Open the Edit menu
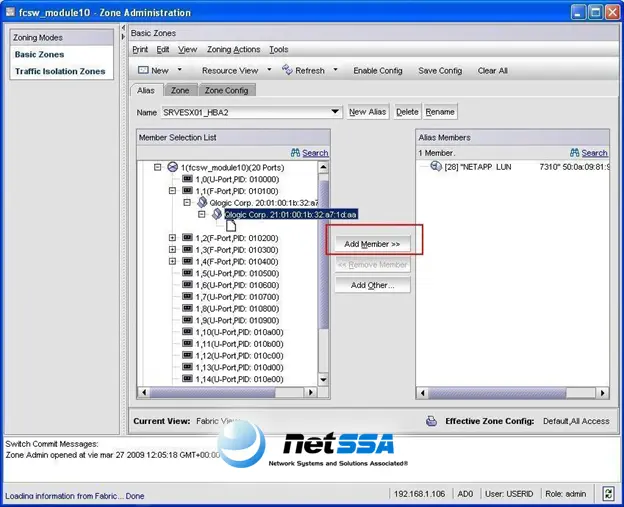This screenshot has height=507, width=624. click(163, 49)
